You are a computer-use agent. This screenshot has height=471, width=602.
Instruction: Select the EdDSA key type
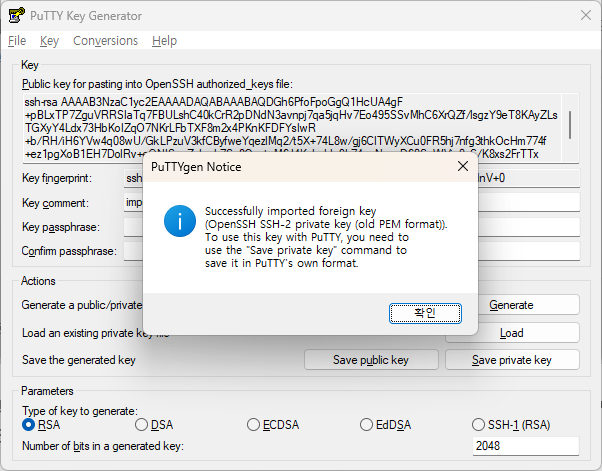(385, 425)
